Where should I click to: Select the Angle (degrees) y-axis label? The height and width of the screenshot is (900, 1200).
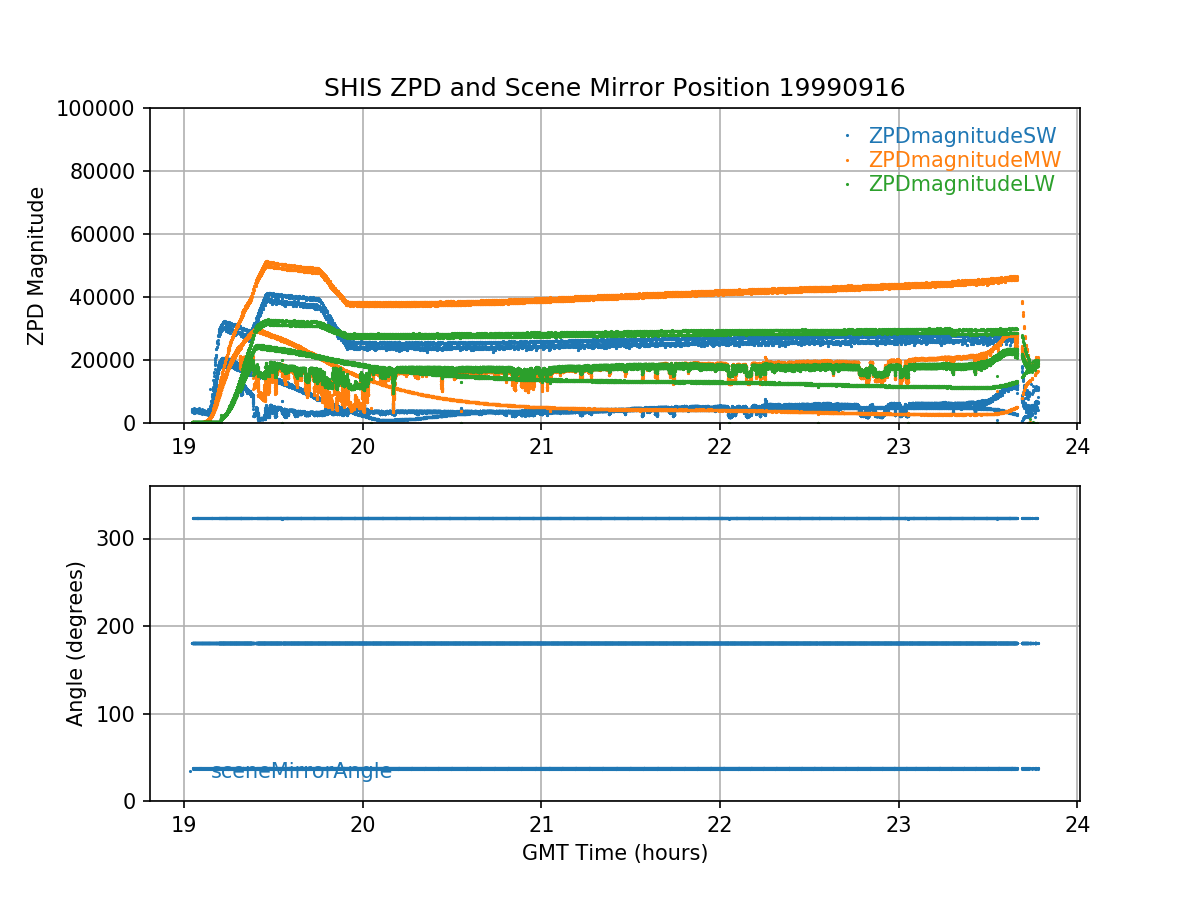(x=76, y=643)
